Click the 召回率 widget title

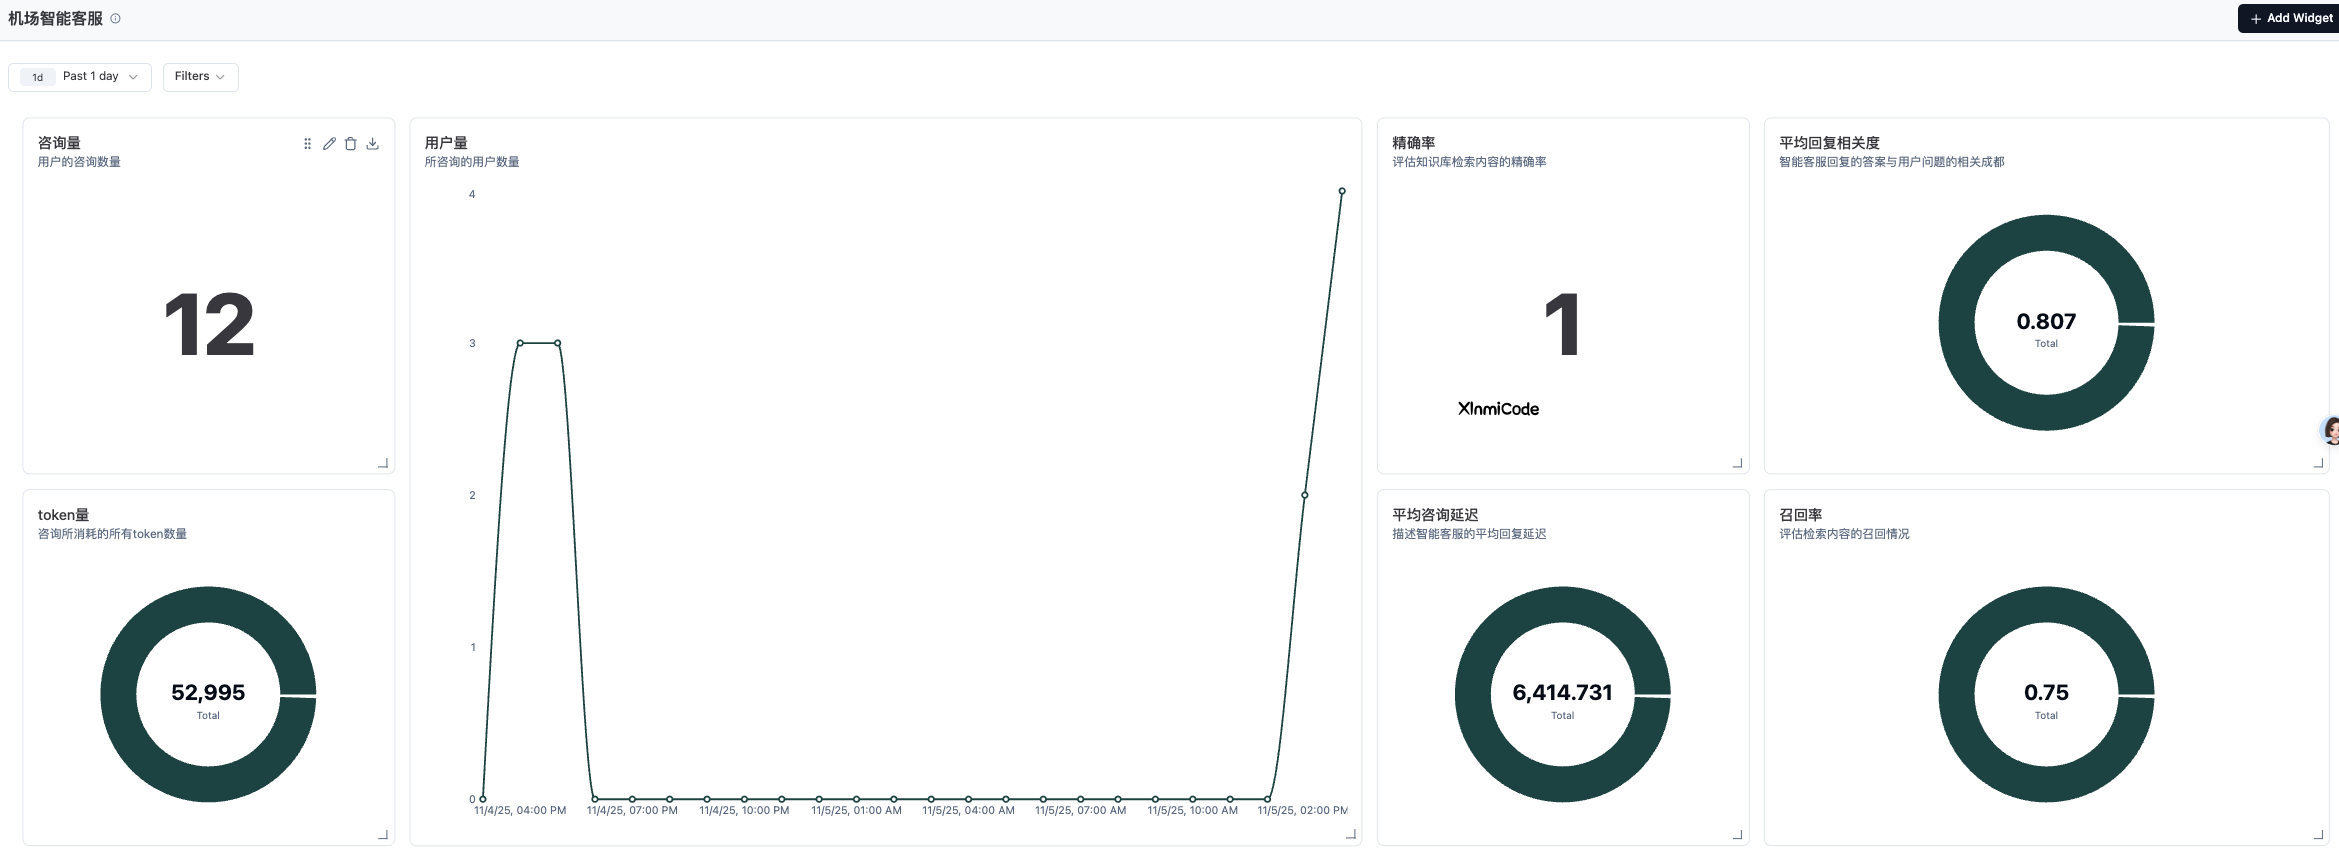click(1801, 515)
